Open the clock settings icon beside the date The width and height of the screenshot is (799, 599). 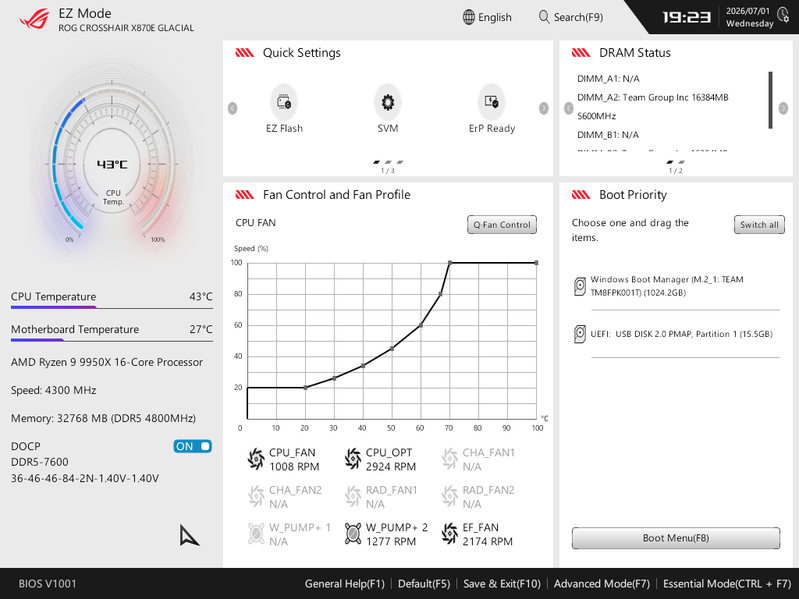pos(783,15)
